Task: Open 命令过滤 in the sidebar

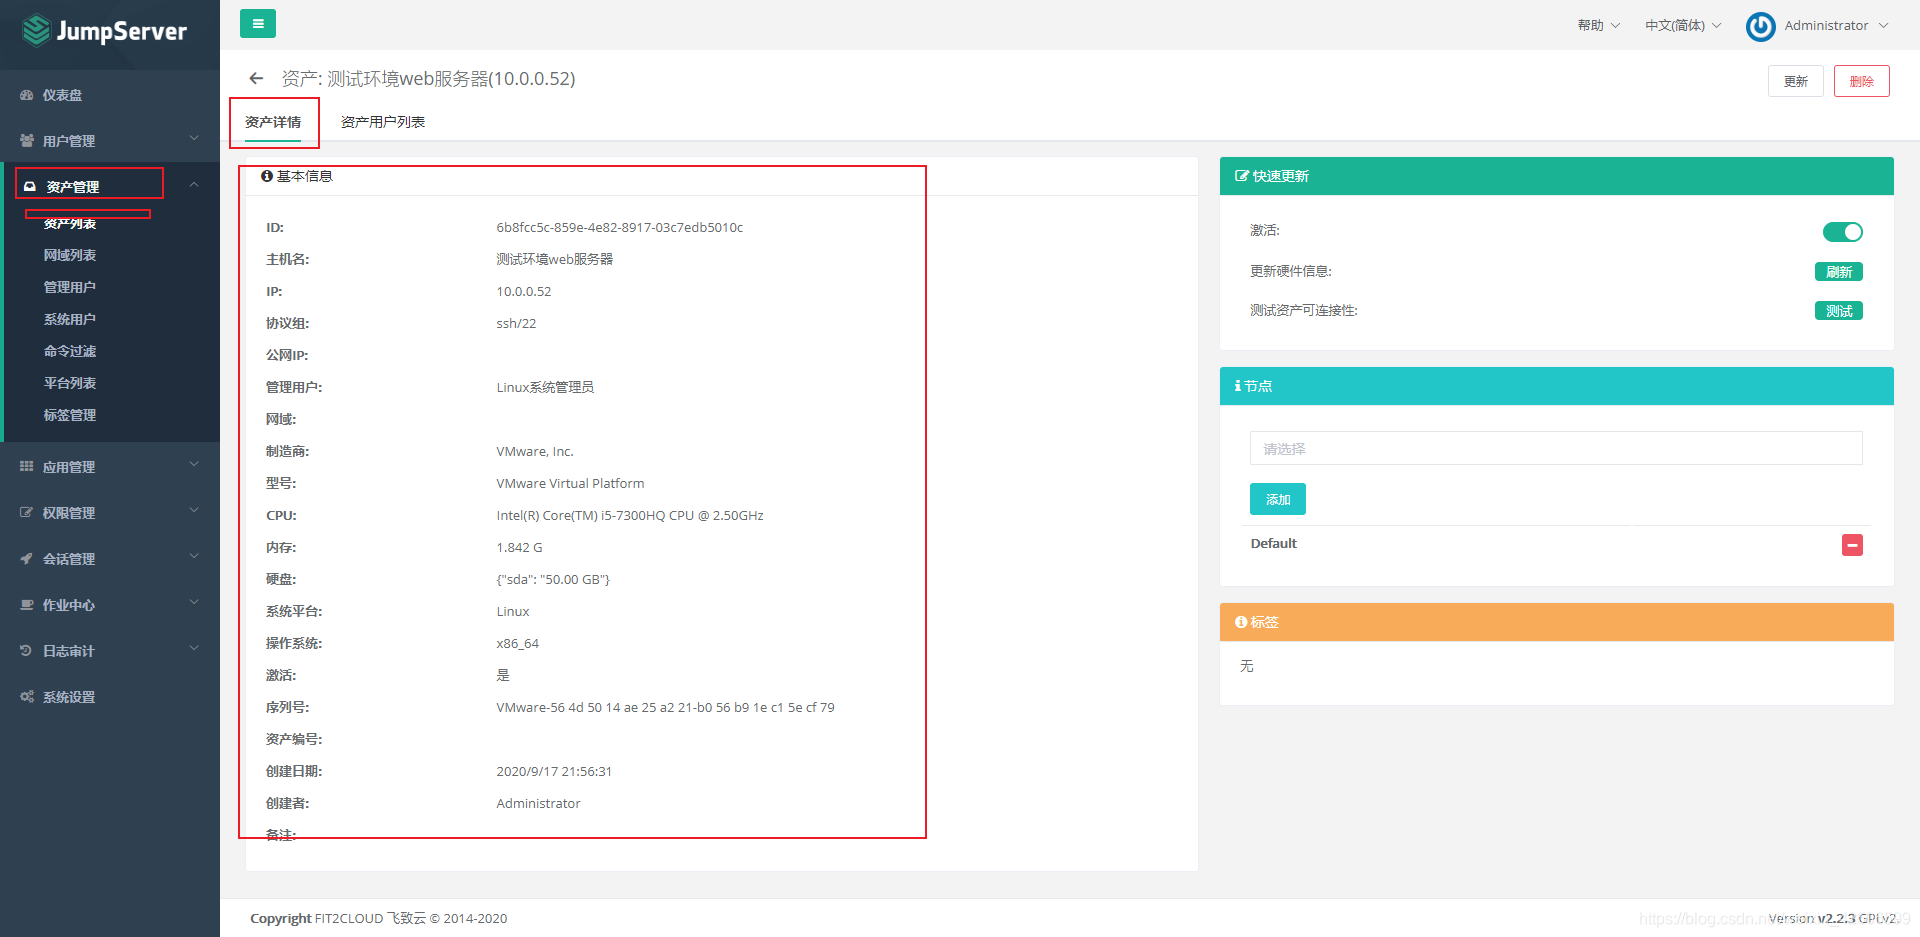Action: point(70,351)
